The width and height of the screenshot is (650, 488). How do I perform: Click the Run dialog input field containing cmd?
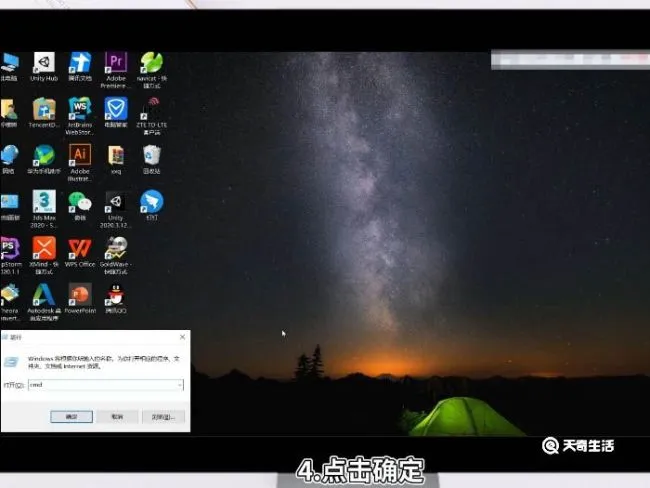click(106, 385)
